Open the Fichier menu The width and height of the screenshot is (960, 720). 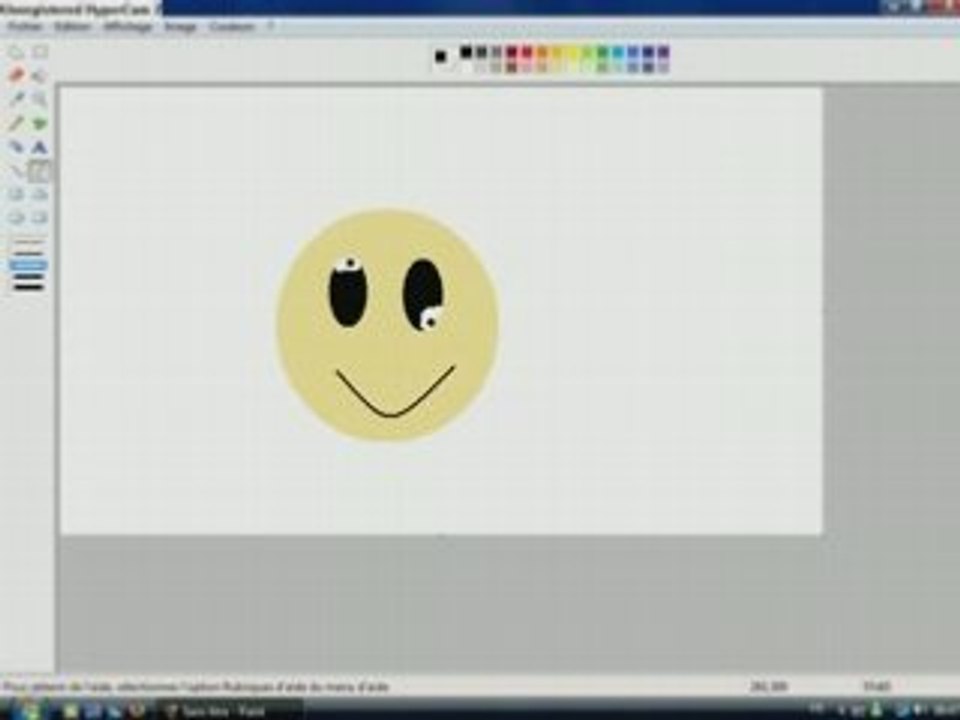point(25,27)
